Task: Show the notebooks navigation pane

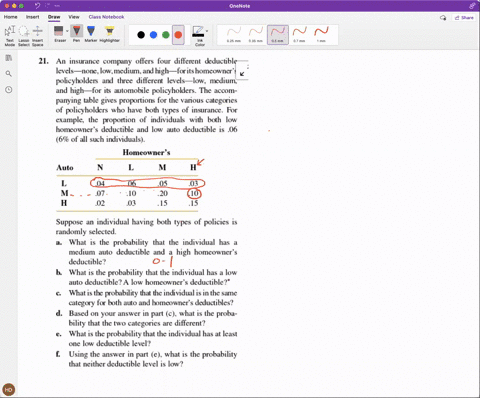Action: pos(9,58)
